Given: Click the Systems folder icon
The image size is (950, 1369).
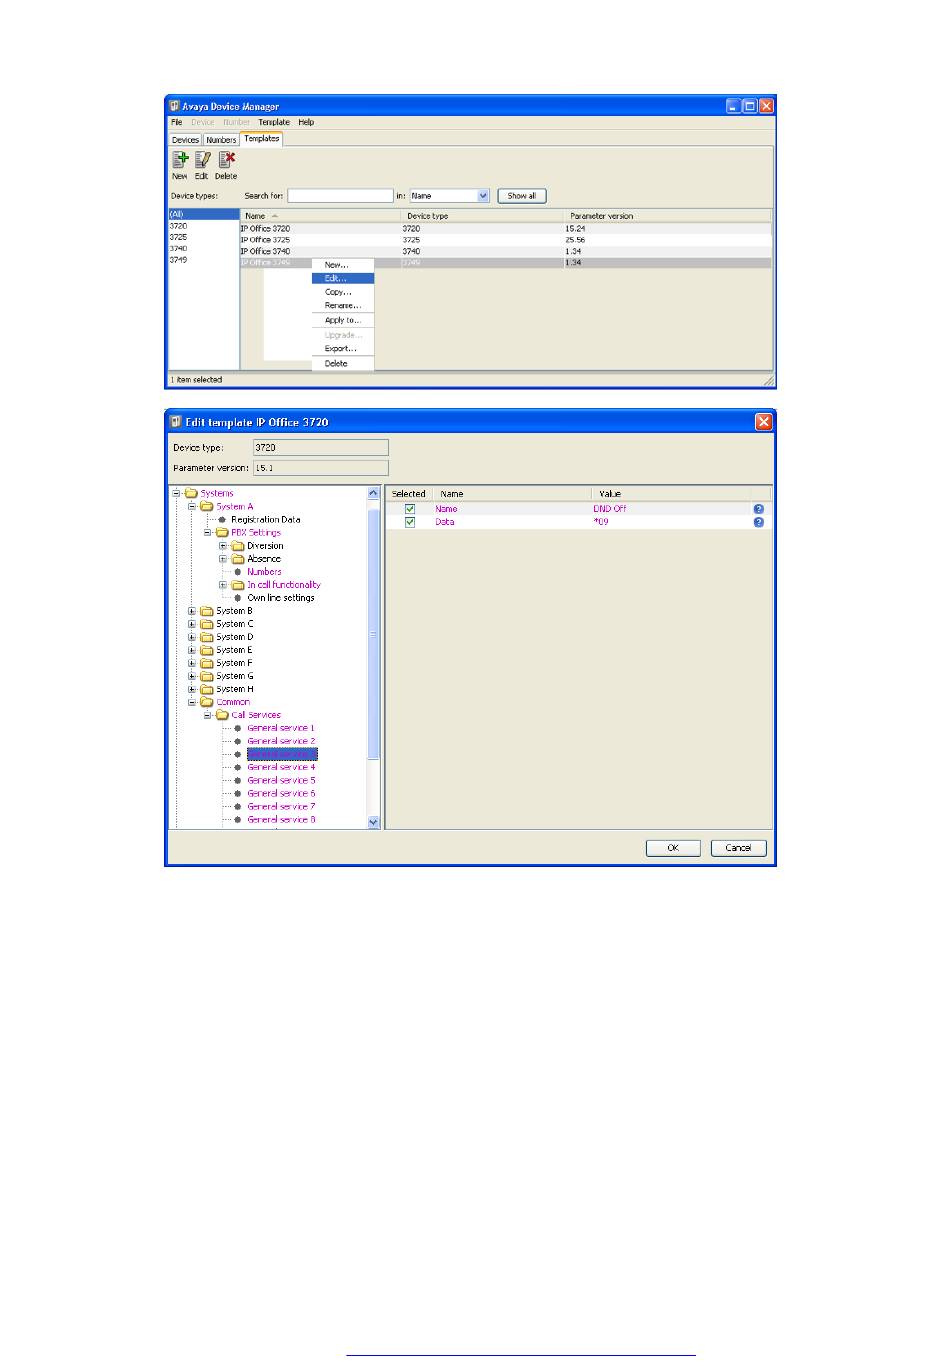Looking at the screenshot, I should 191,493.
